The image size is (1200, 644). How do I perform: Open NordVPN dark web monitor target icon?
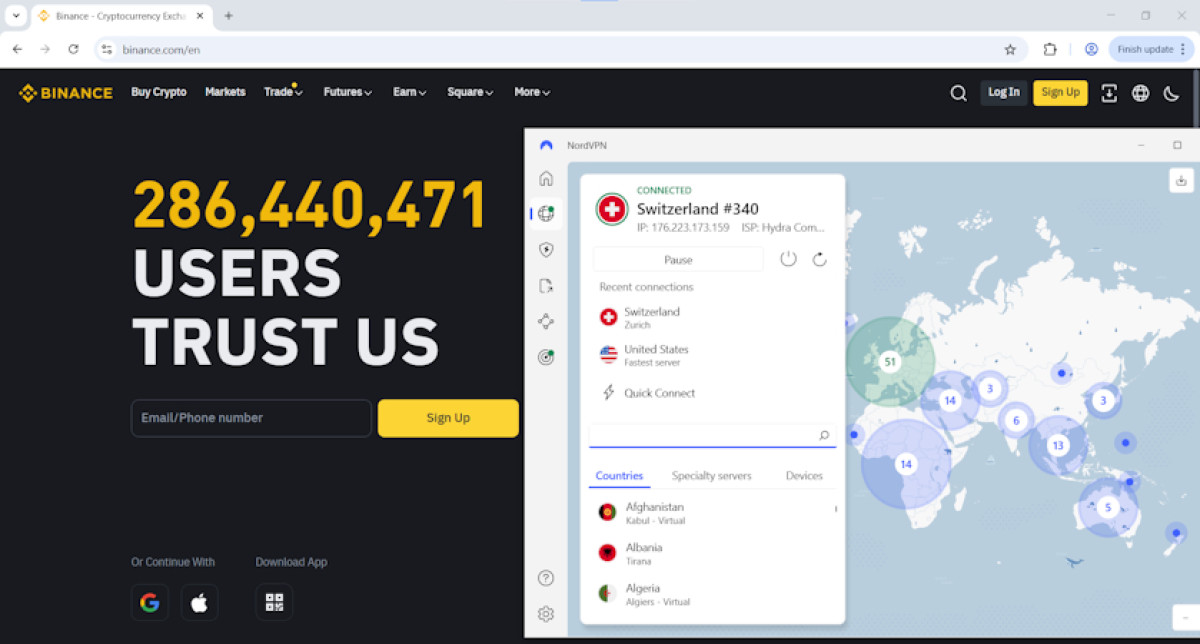click(546, 357)
